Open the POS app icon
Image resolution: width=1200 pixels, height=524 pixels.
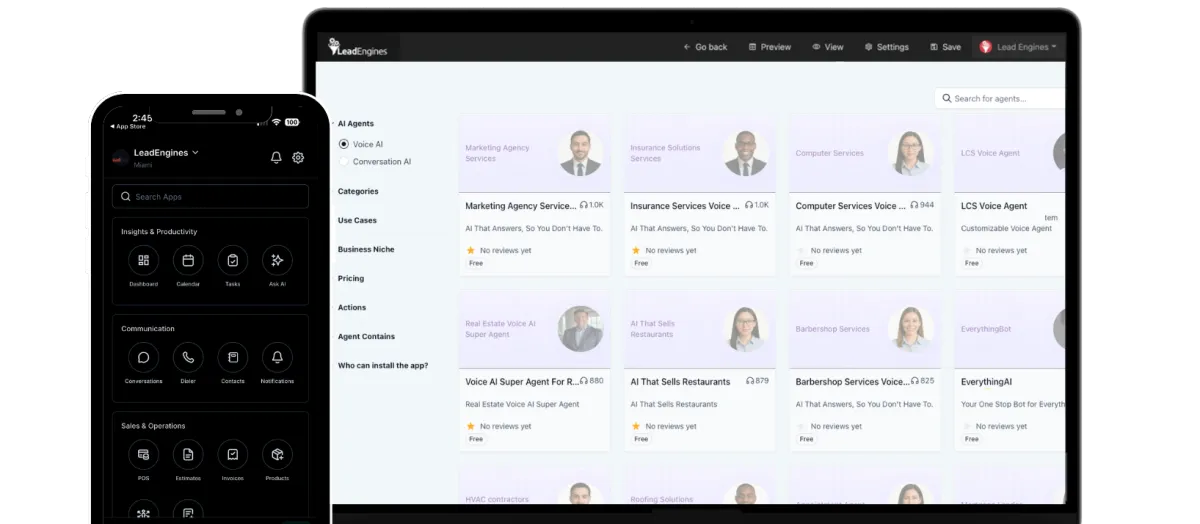pos(143,454)
